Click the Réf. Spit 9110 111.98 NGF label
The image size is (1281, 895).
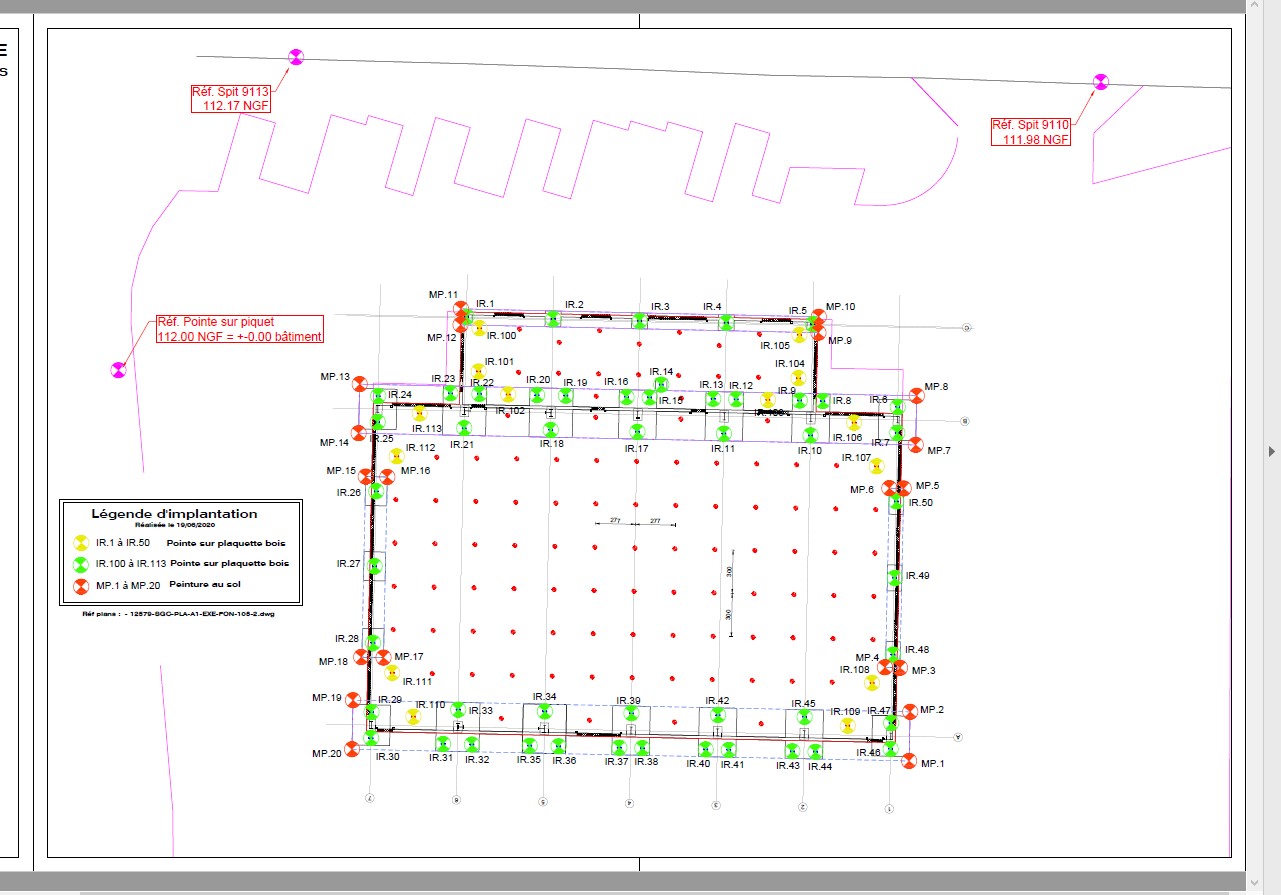(x=1031, y=132)
